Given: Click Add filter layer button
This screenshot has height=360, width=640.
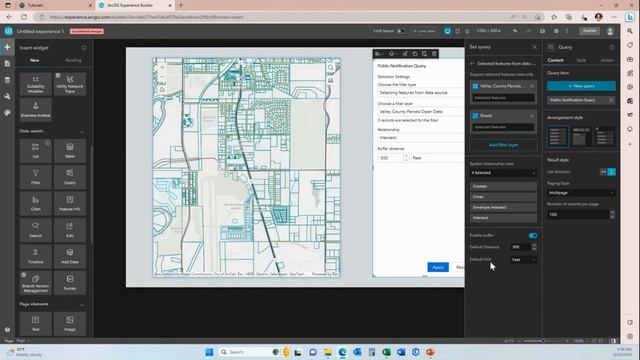Looking at the screenshot, I should point(503,145).
